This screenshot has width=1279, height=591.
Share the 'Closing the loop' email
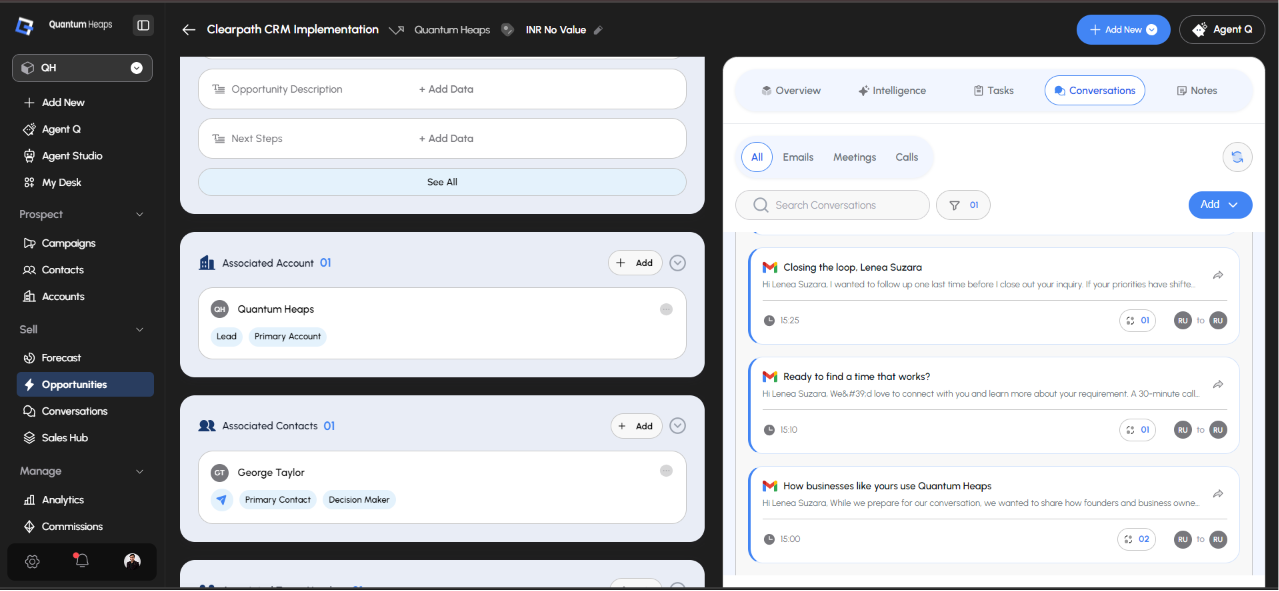(1218, 275)
